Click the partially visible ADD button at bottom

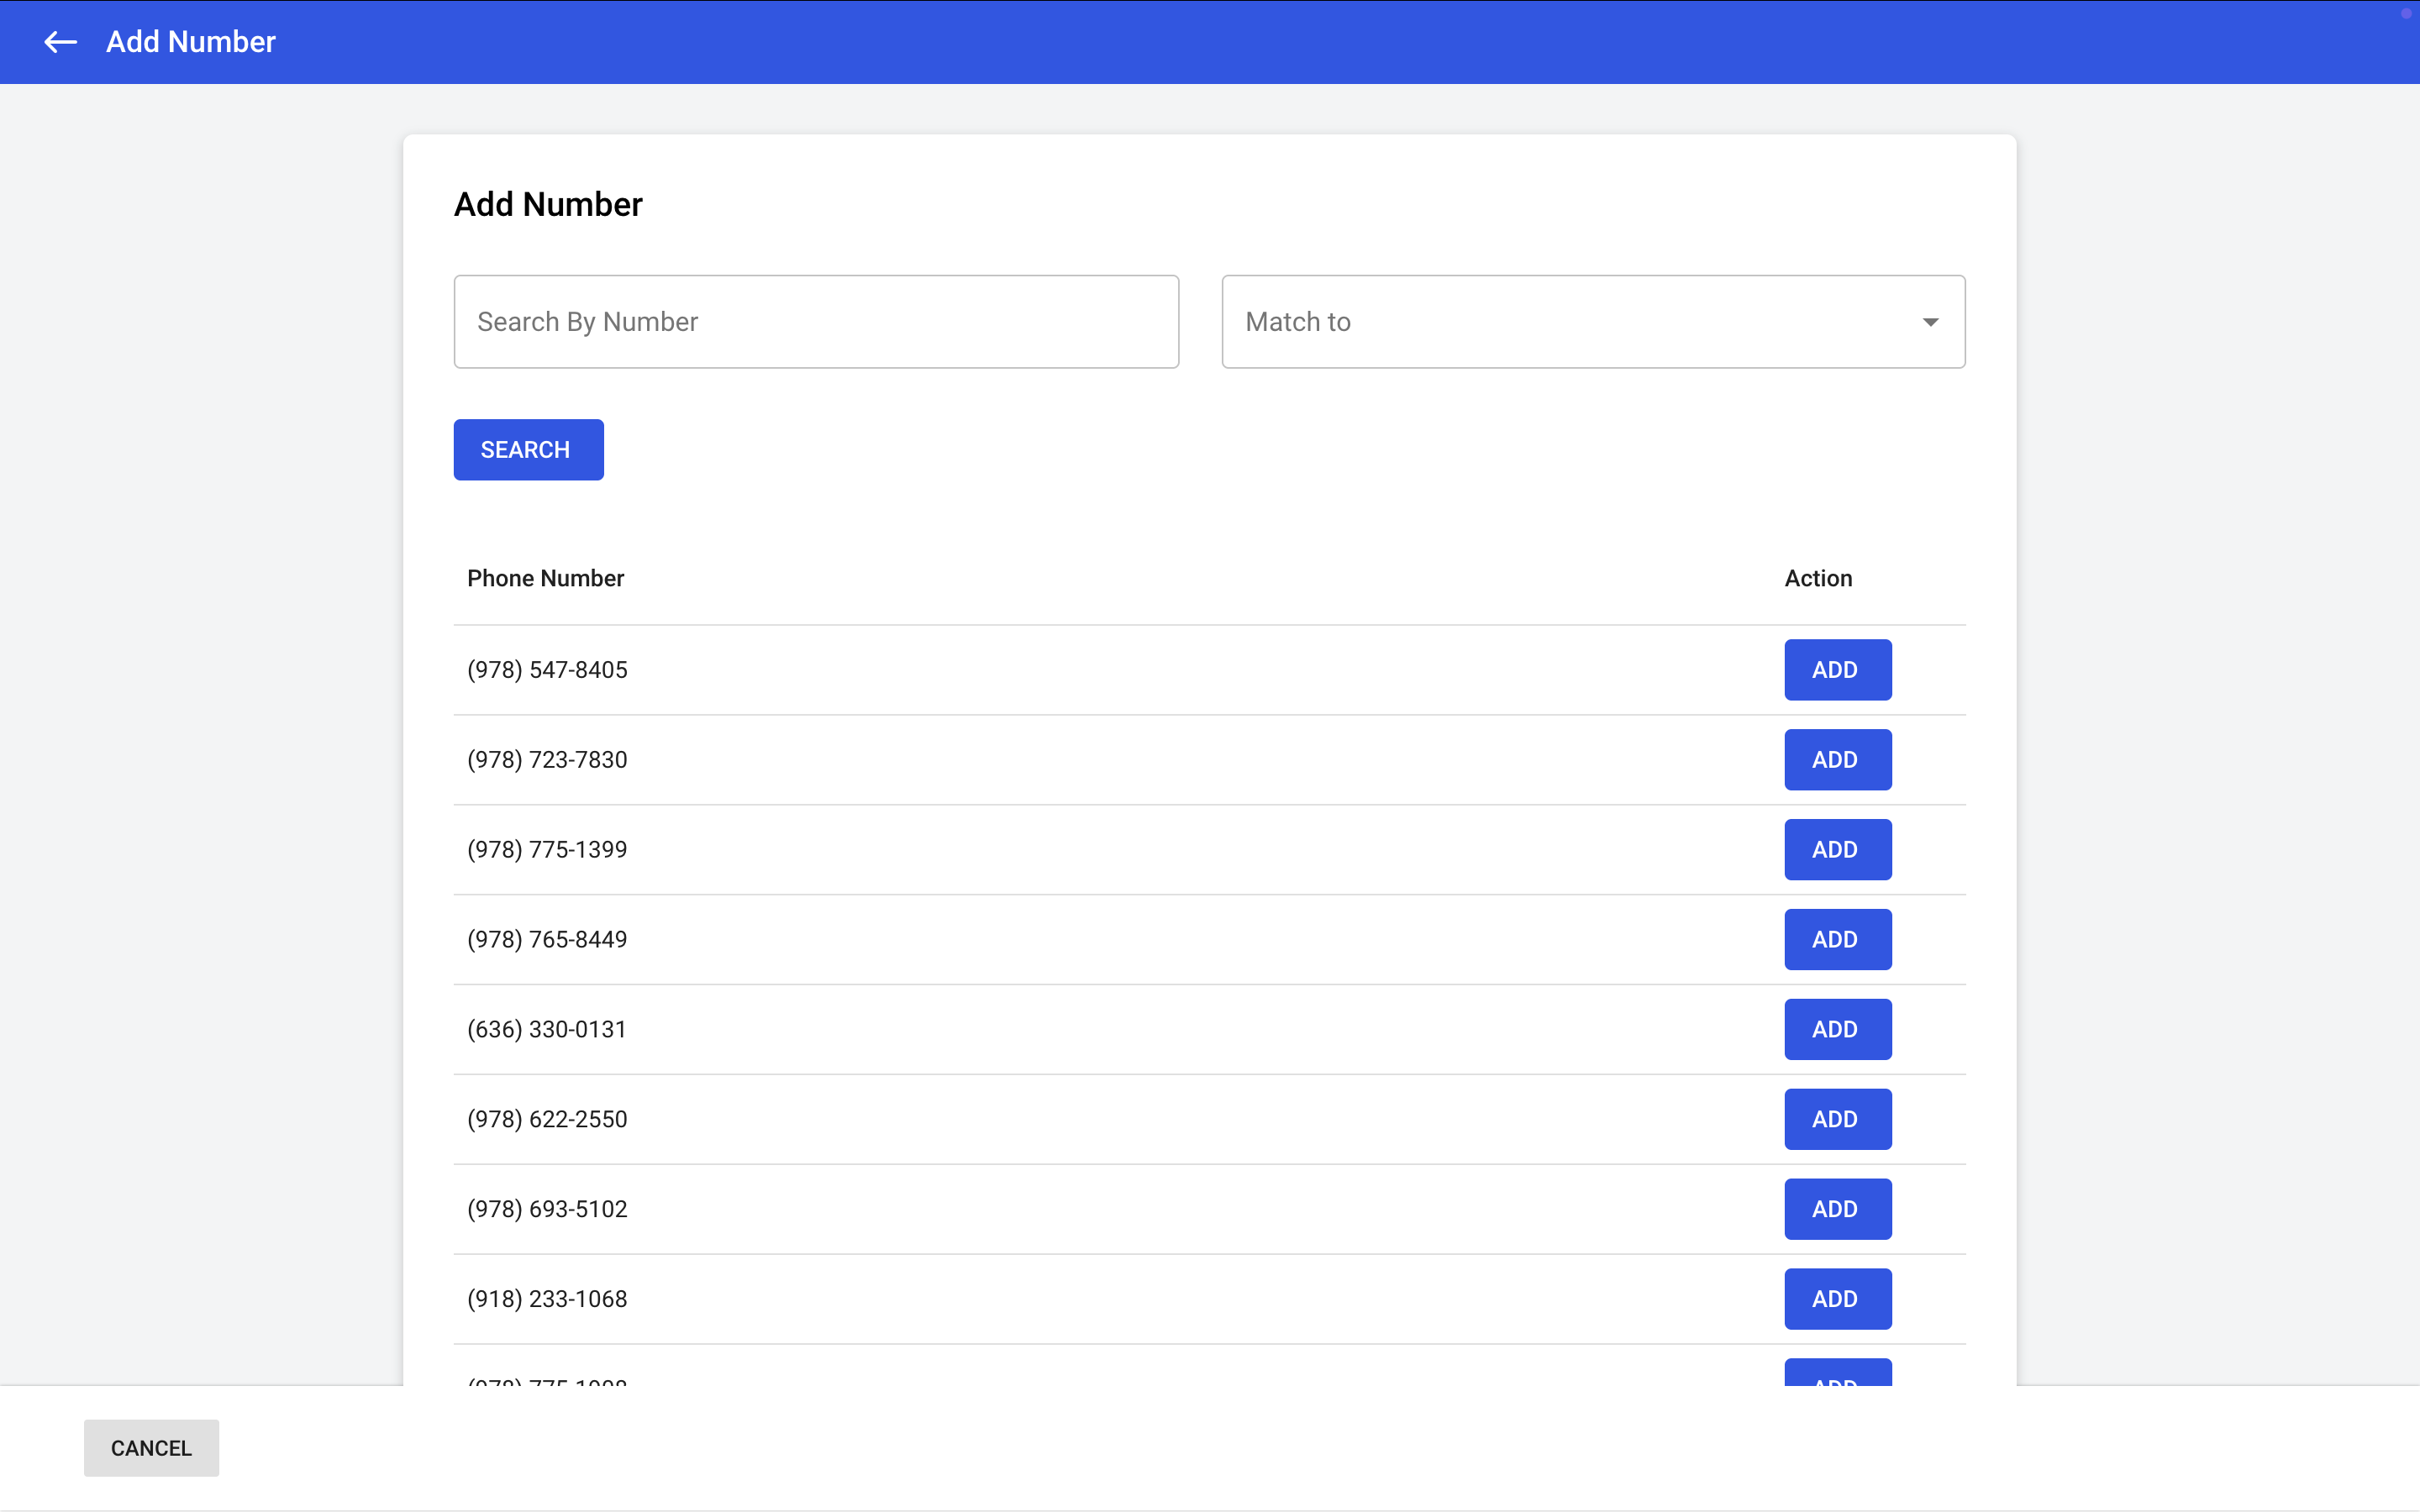(1837, 1373)
